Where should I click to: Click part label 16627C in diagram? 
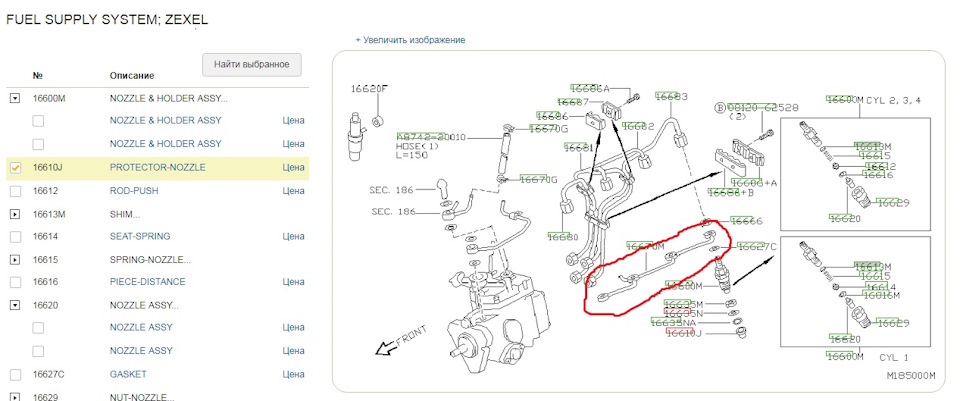[757, 246]
